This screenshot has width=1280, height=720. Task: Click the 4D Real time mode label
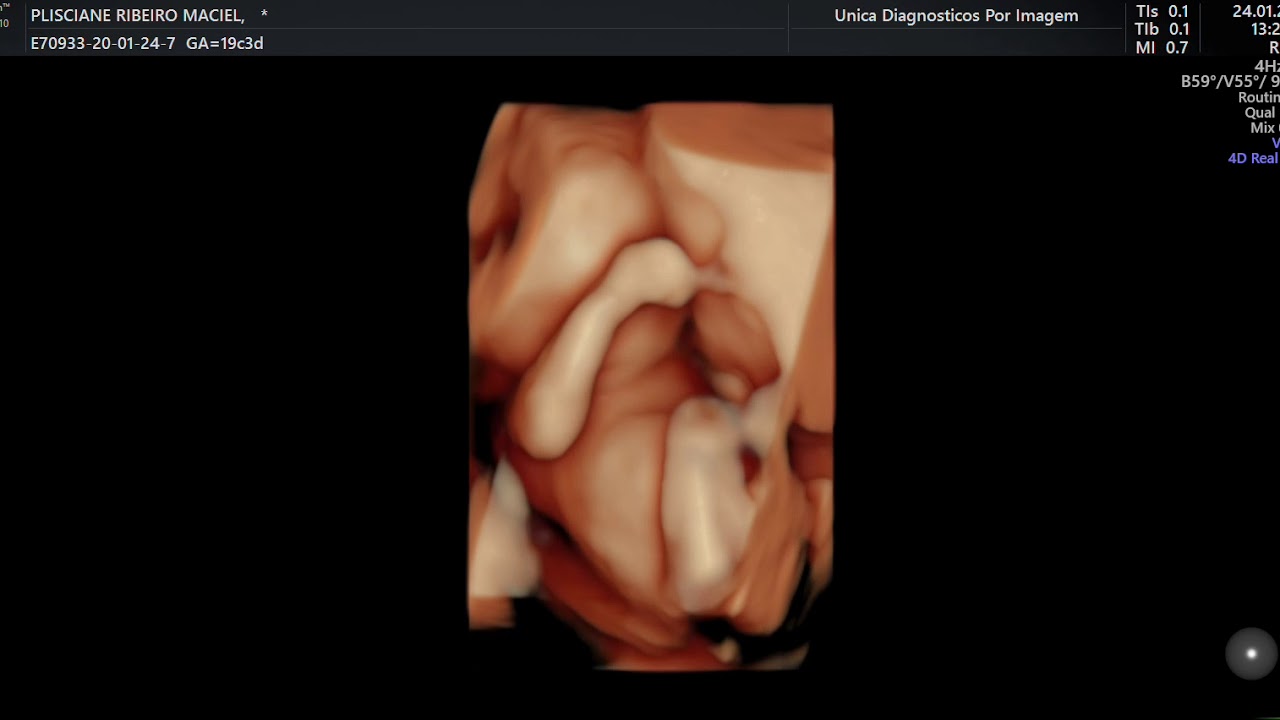click(1254, 158)
